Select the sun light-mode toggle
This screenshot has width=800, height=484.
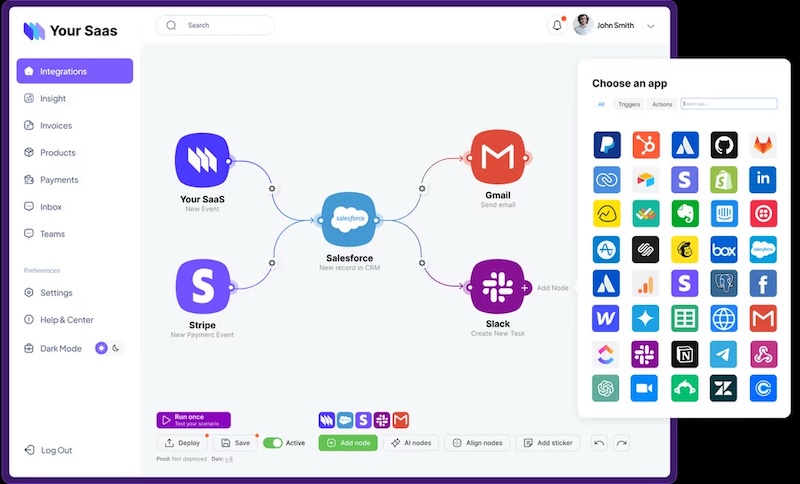[x=102, y=348]
